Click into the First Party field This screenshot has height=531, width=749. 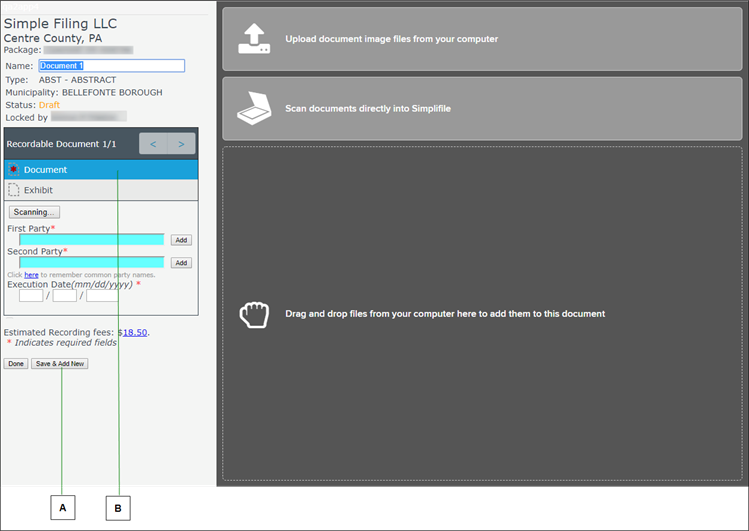click(92, 239)
